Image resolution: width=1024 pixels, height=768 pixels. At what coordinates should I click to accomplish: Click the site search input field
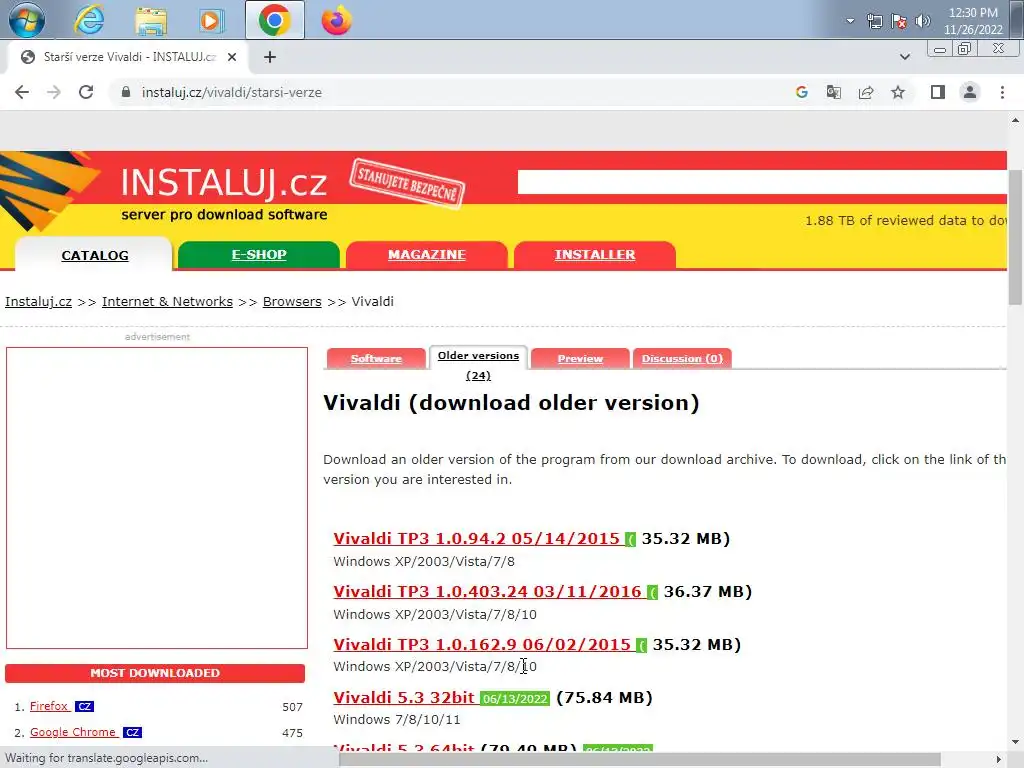click(x=761, y=182)
